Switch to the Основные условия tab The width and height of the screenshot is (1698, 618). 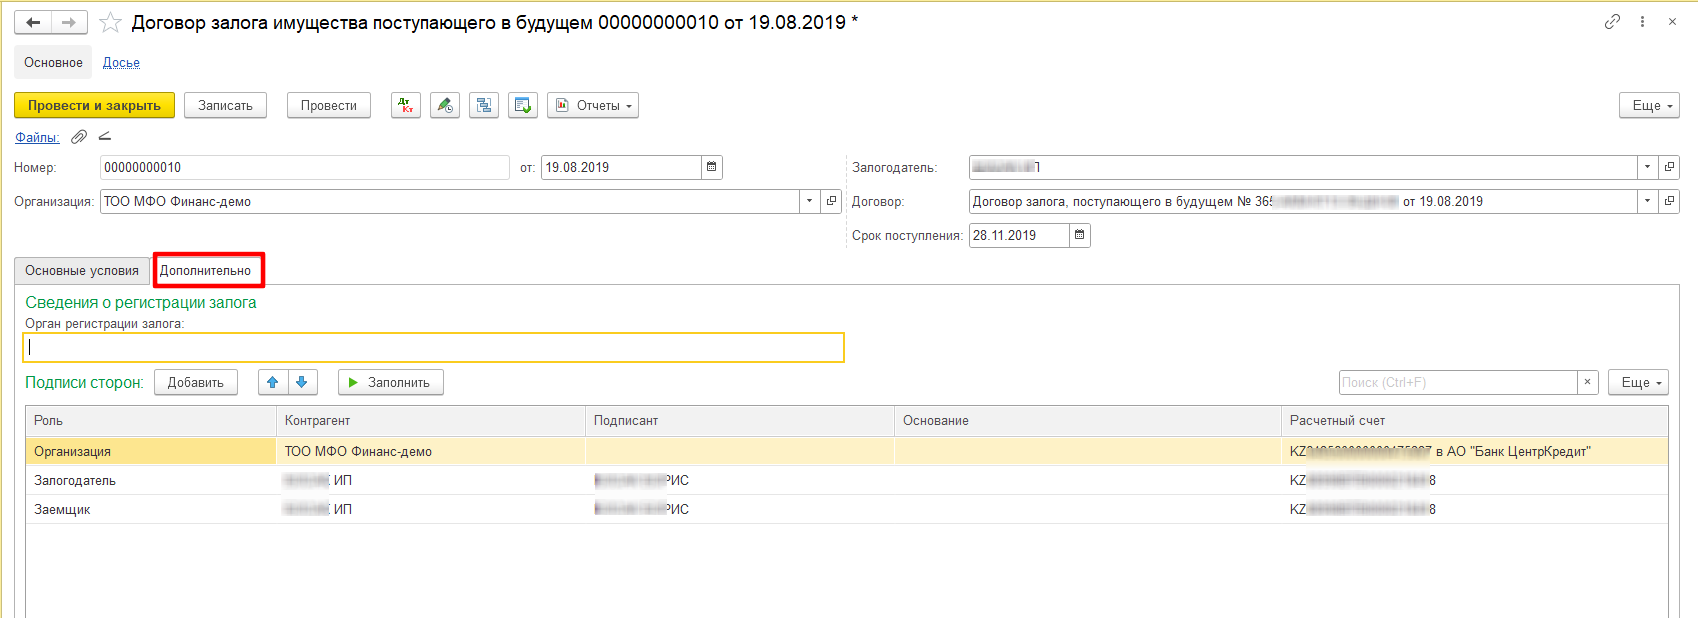coord(82,271)
